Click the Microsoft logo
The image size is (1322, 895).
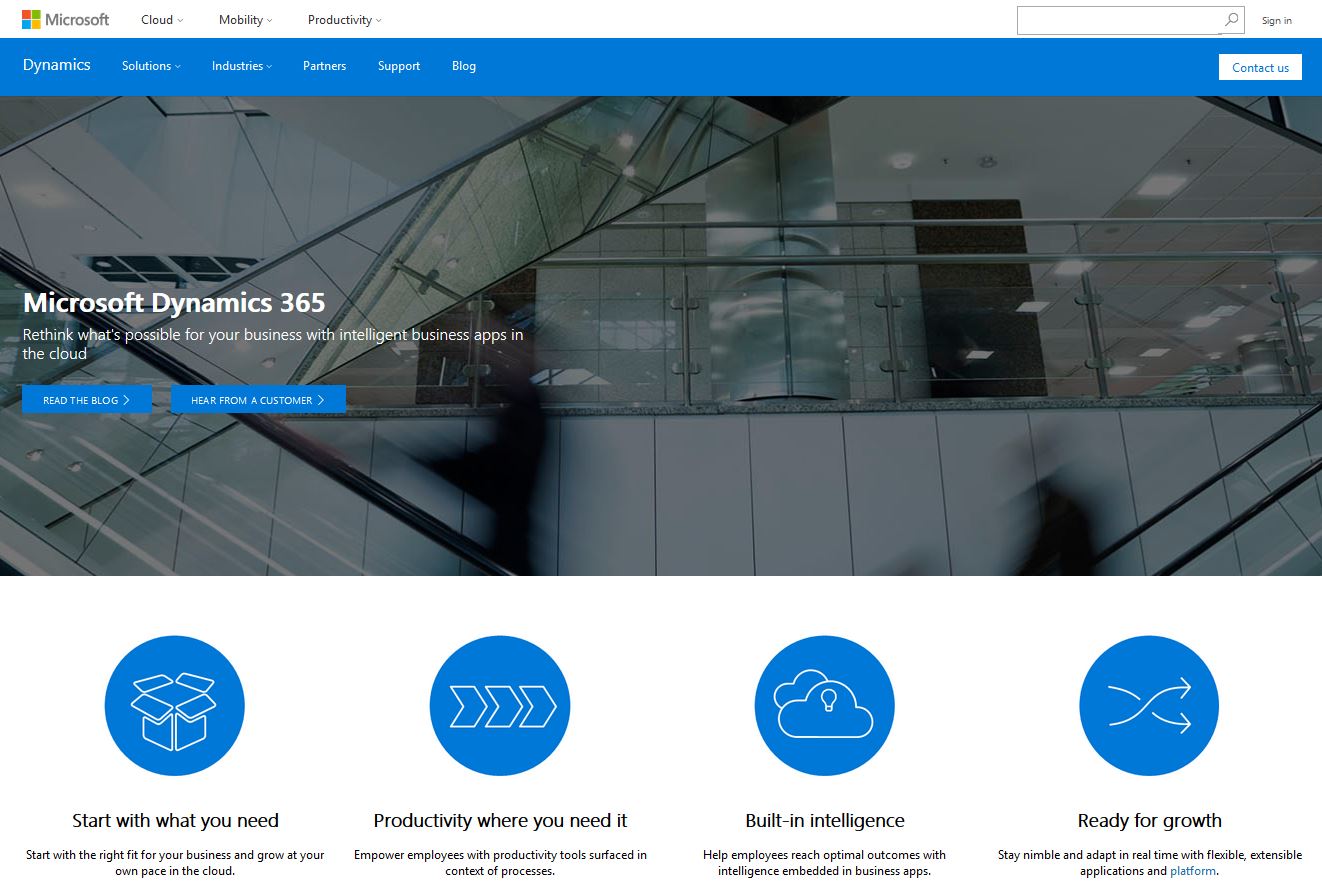(65, 19)
